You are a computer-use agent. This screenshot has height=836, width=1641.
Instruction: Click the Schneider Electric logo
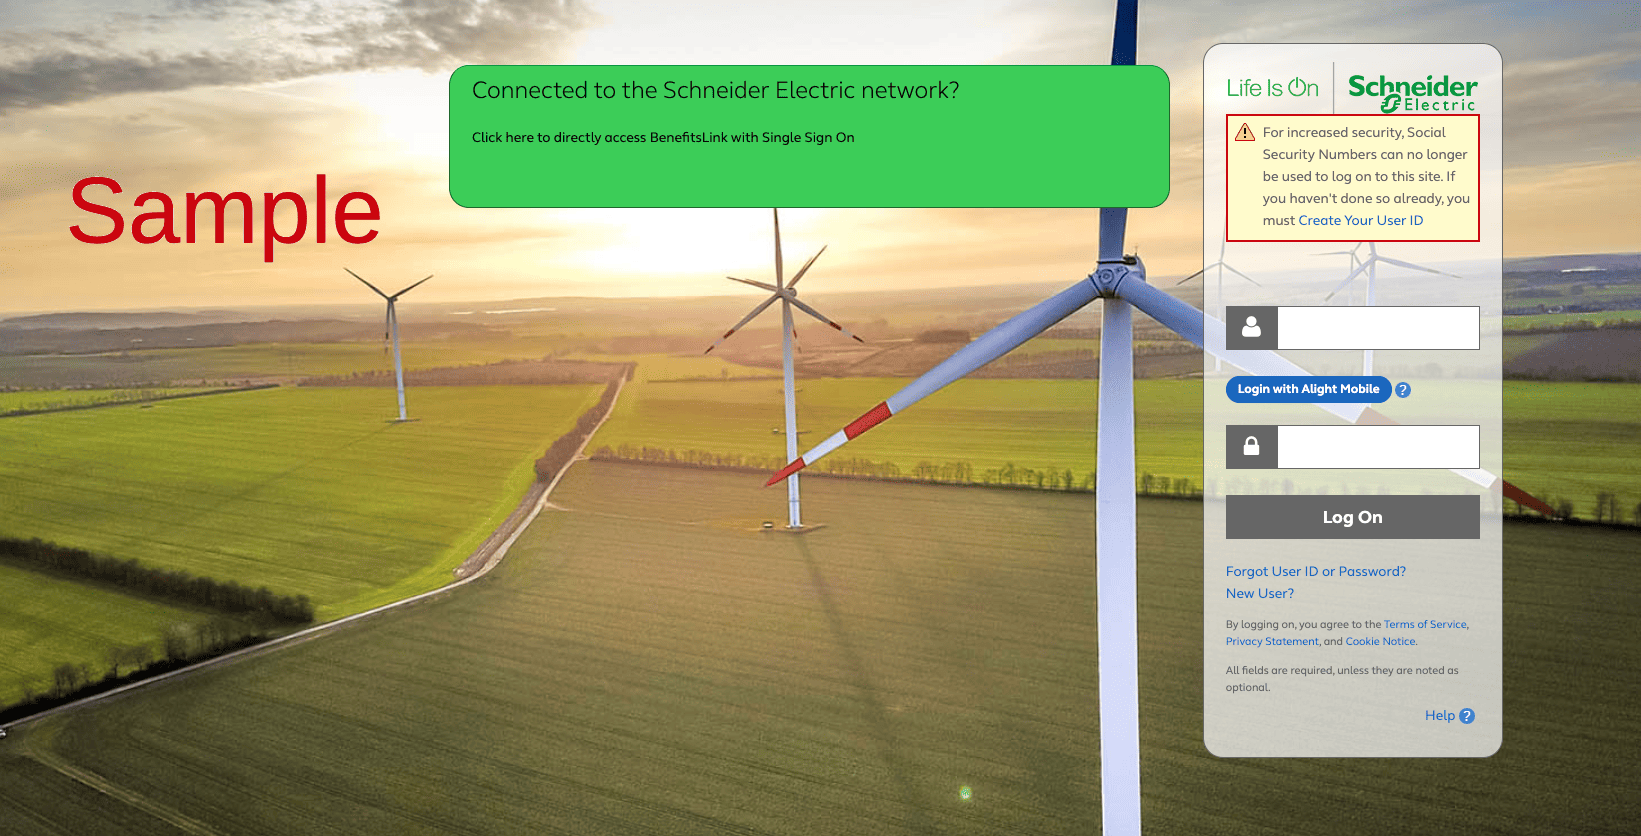tap(1412, 92)
